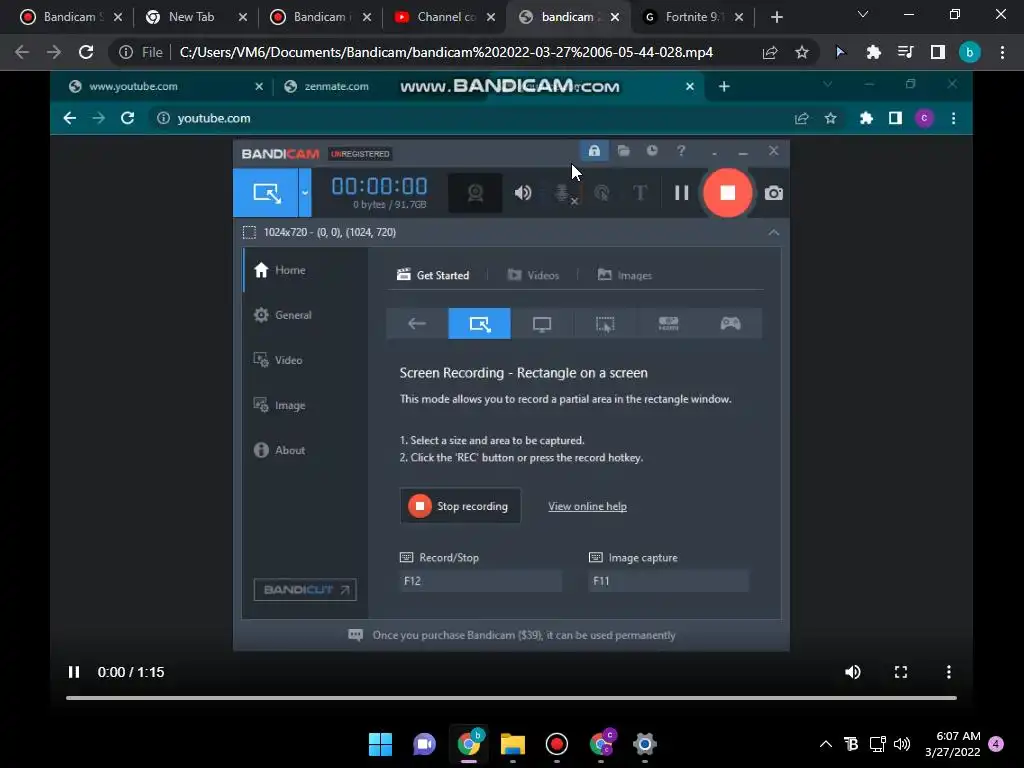
Task: Toggle the text overlay T icon
Action: click(x=639, y=193)
